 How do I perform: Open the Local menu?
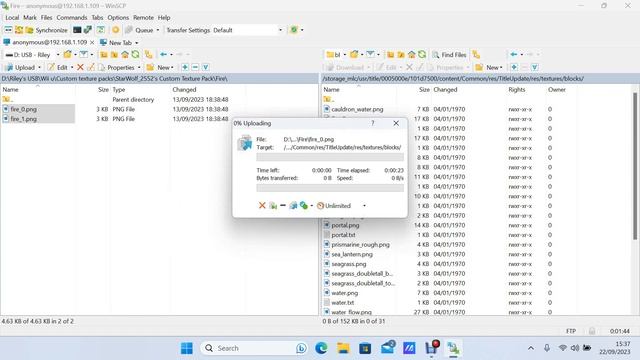[12, 18]
